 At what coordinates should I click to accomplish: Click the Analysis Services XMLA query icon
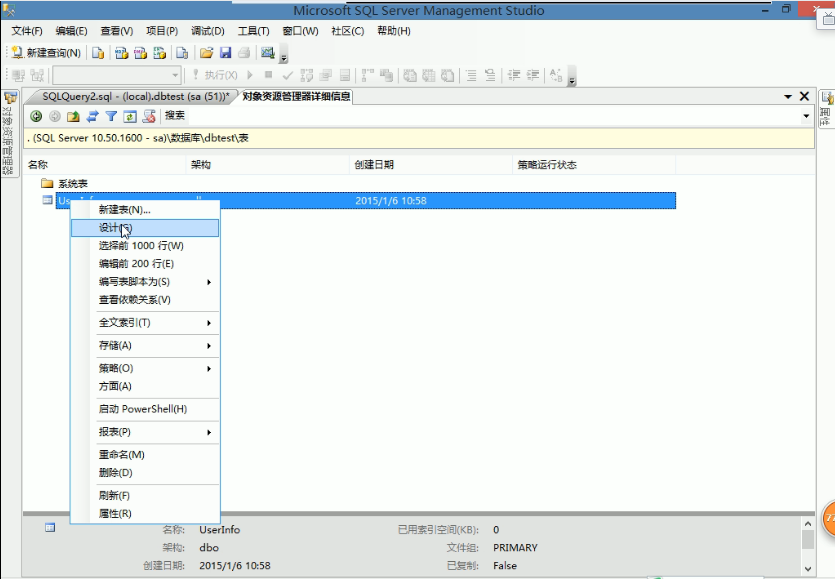[x=159, y=53]
